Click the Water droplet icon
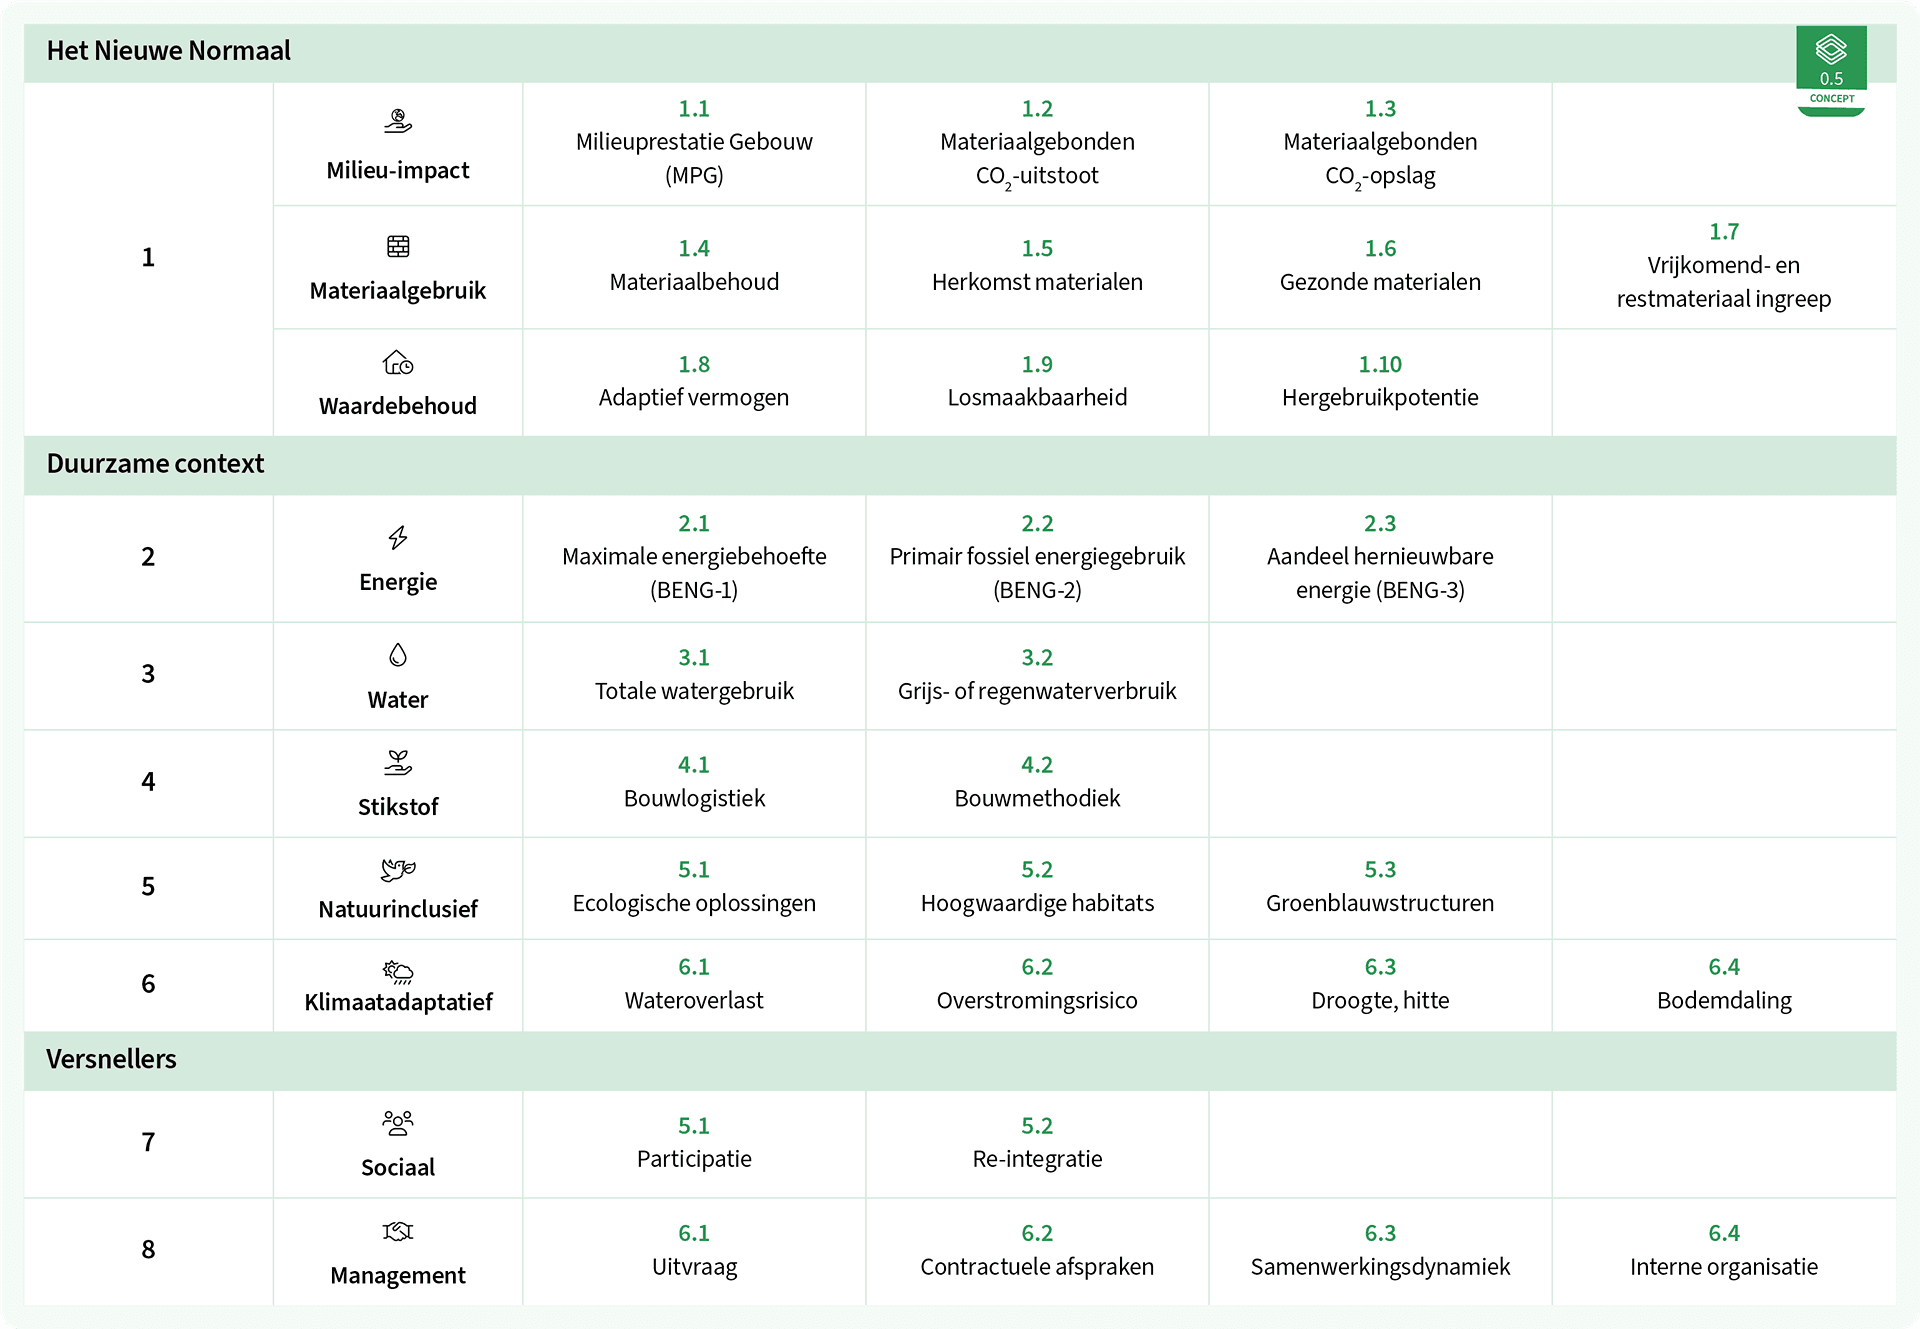The width and height of the screenshot is (1920, 1329). click(x=398, y=655)
